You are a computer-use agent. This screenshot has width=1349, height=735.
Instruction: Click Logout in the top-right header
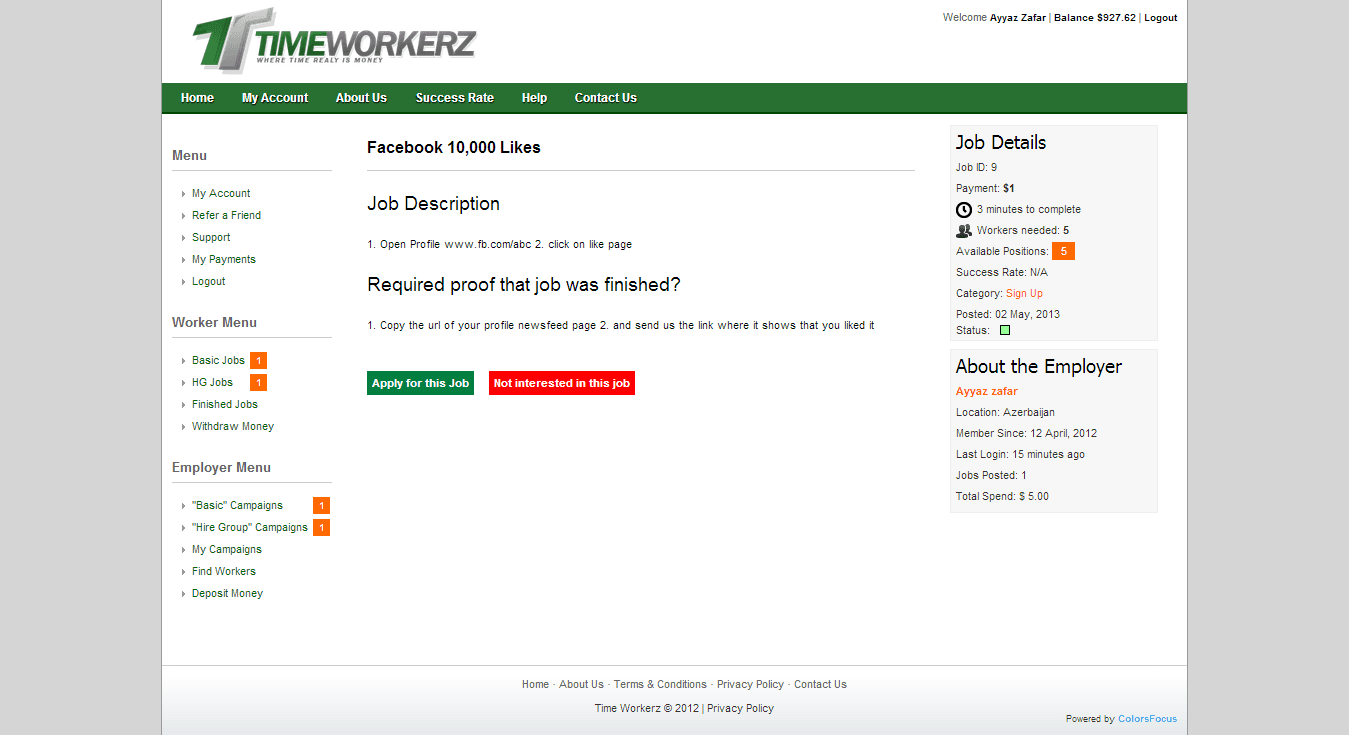pyautogui.click(x=1160, y=18)
